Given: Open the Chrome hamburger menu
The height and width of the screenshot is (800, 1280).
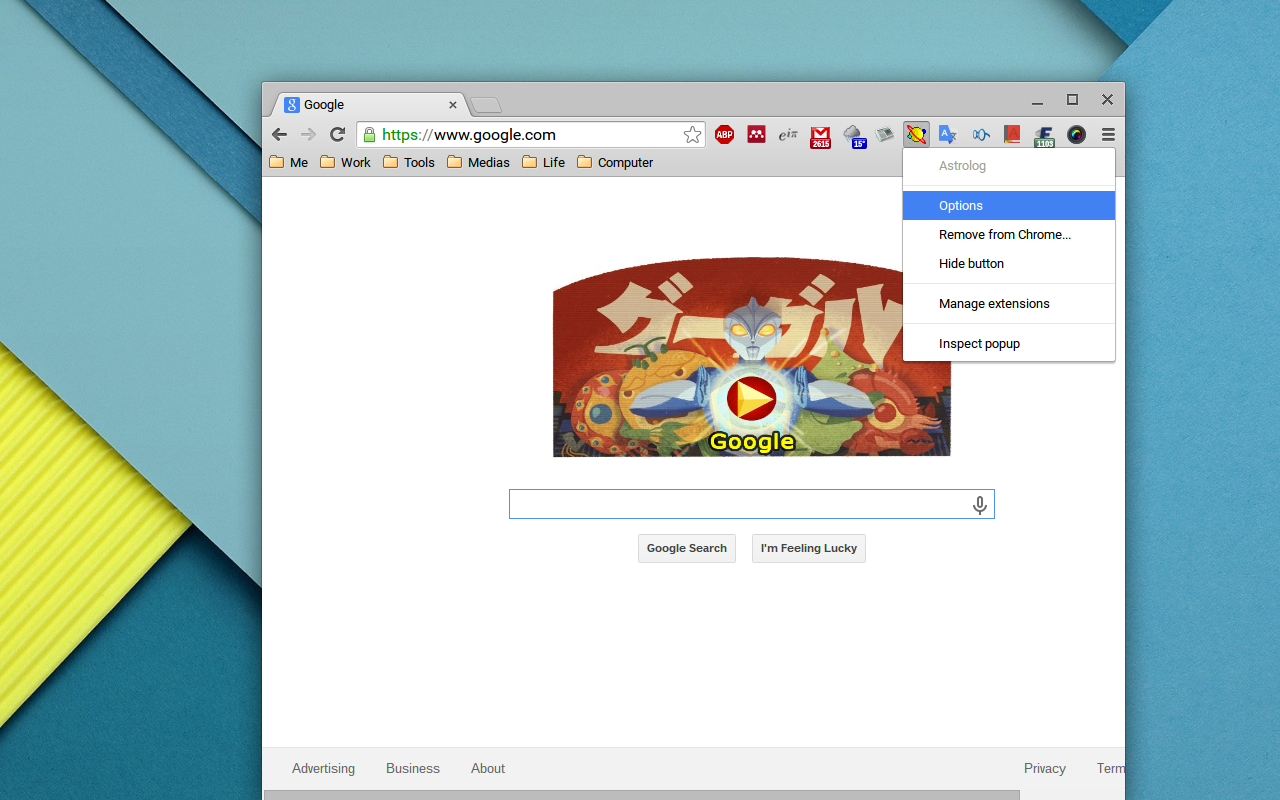Looking at the screenshot, I should point(1108,134).
